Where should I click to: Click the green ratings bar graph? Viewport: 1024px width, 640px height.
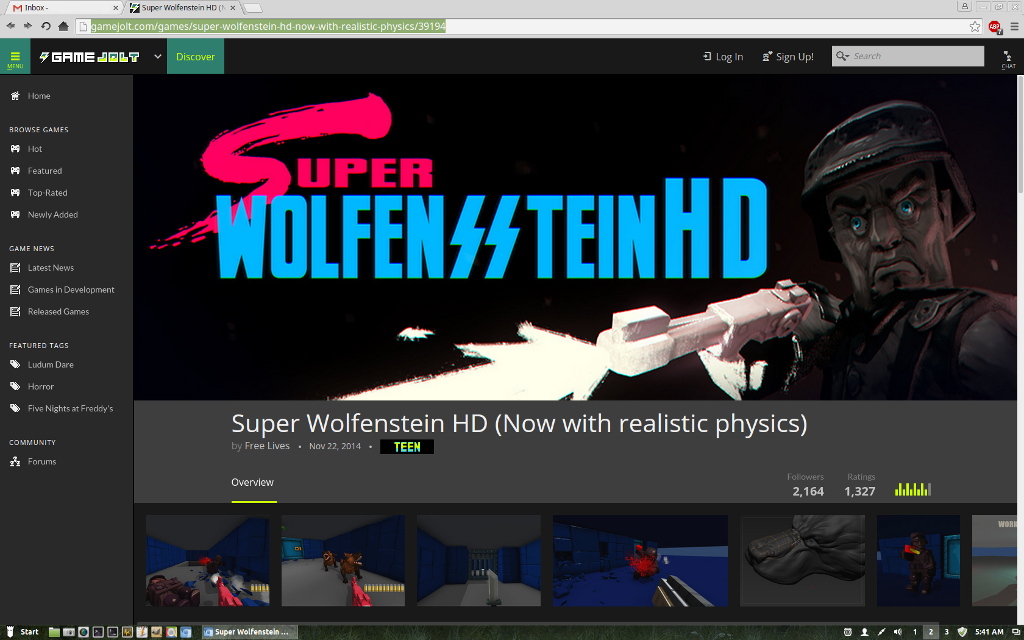pos(913,489)
